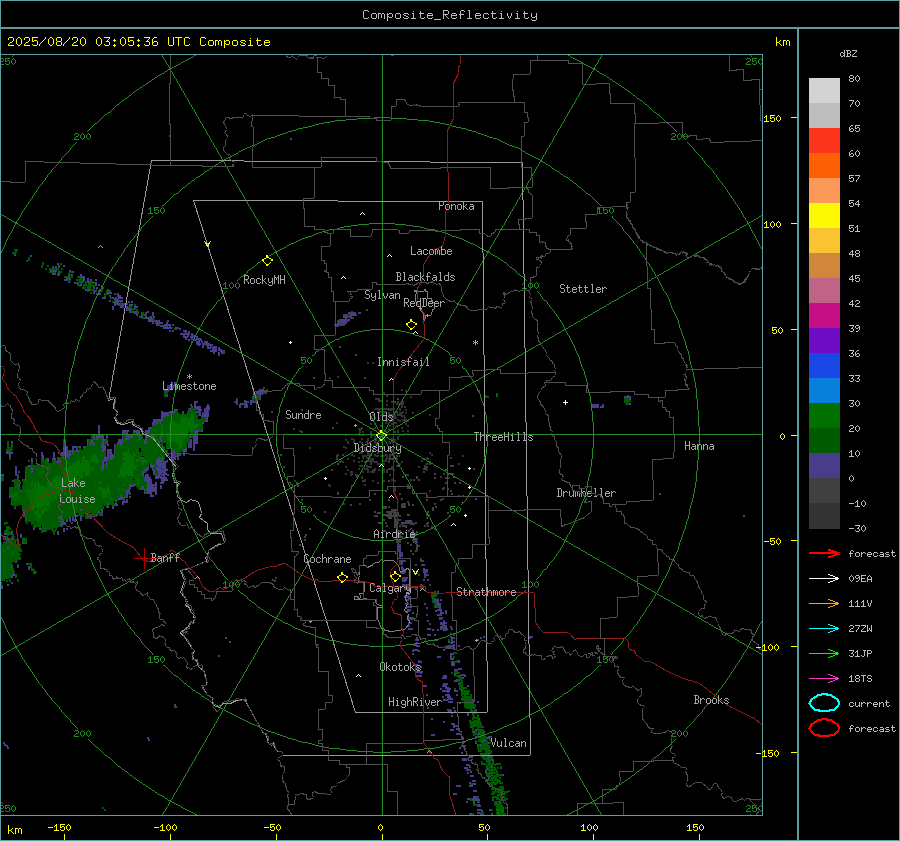Click the Okotoks label
The width and height of the screenshot is (900, 841).
point(400,667)
